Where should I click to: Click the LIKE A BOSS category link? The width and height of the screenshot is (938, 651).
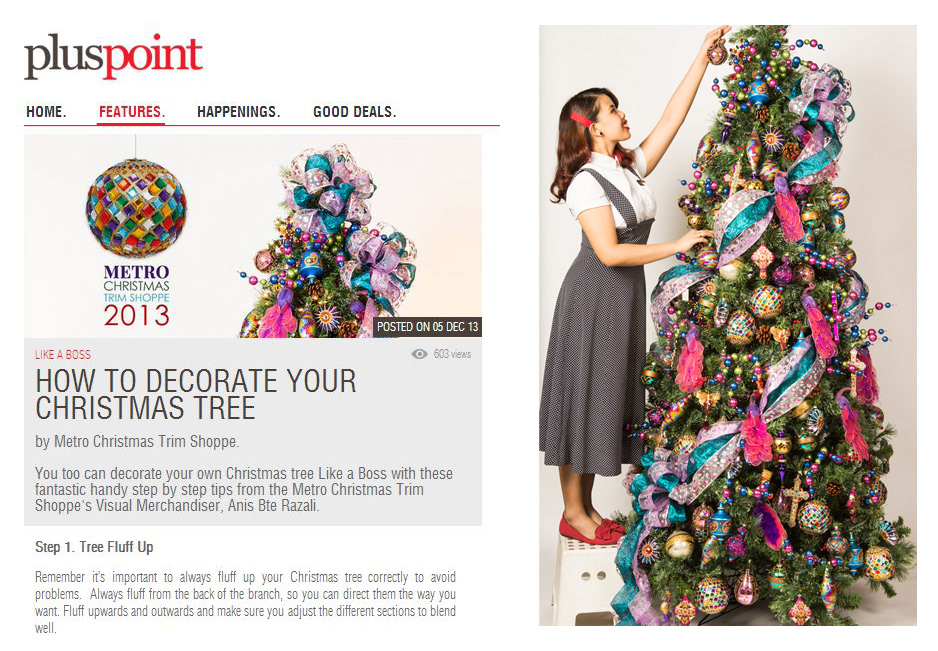pos(63,355)
